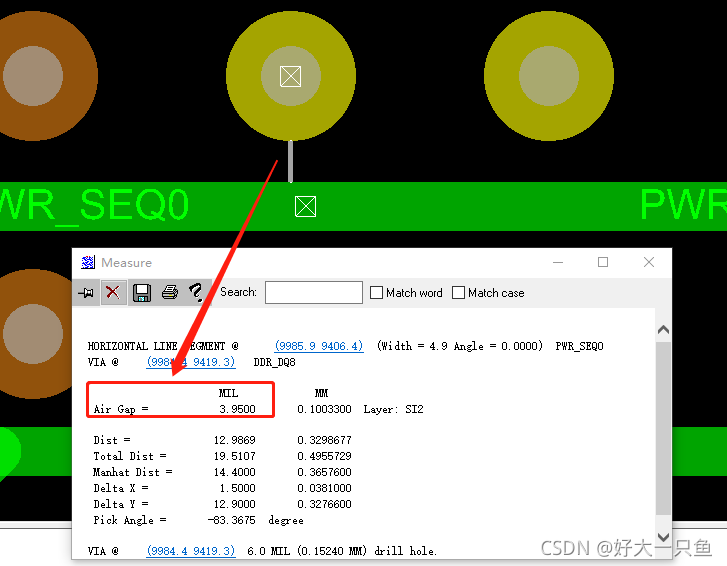Viewport: 727px width, 566px height.
Task: Click the bottom VIA drill hole coordinate link
Action: pyautogui.click(x=190, y=551)
